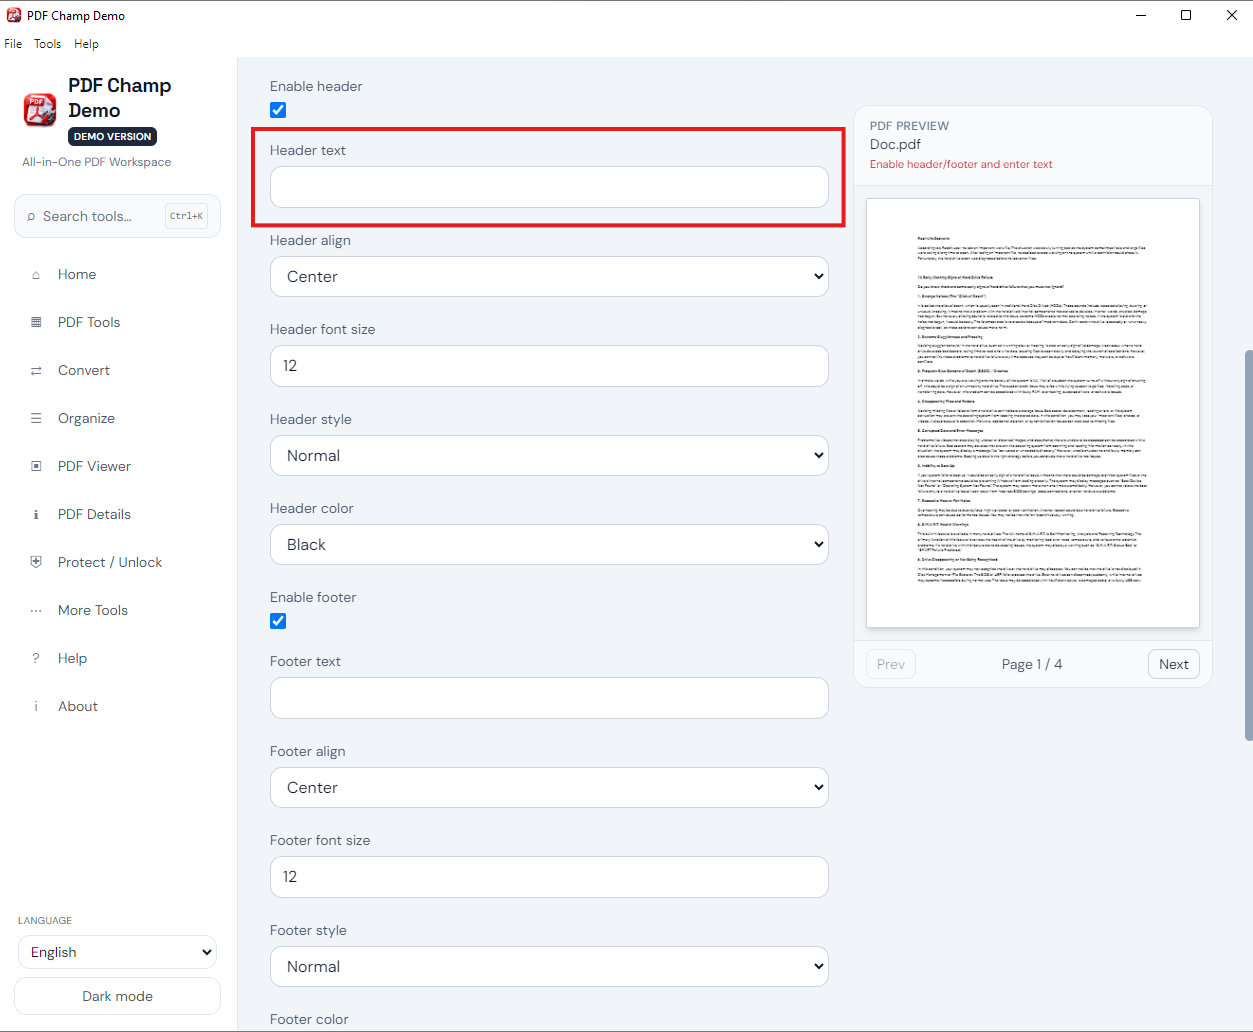Click the Protect / Unlock shield icon
Viewport: 1253px width, 1032px height.
36,562
